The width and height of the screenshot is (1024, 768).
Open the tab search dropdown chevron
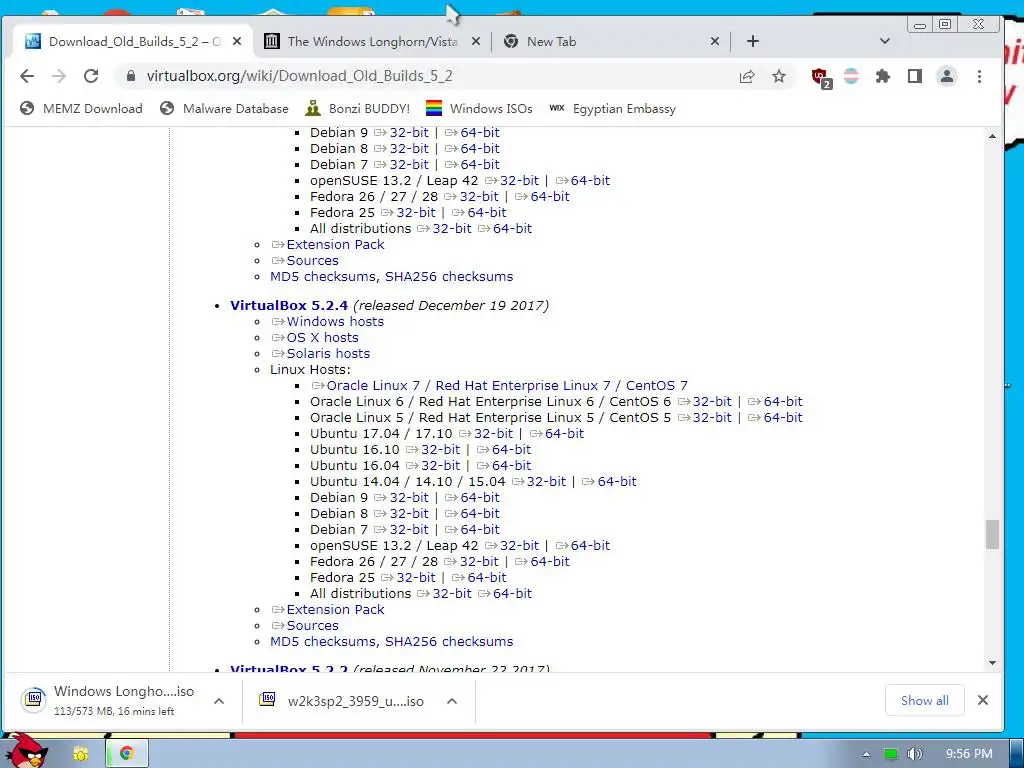885,41
